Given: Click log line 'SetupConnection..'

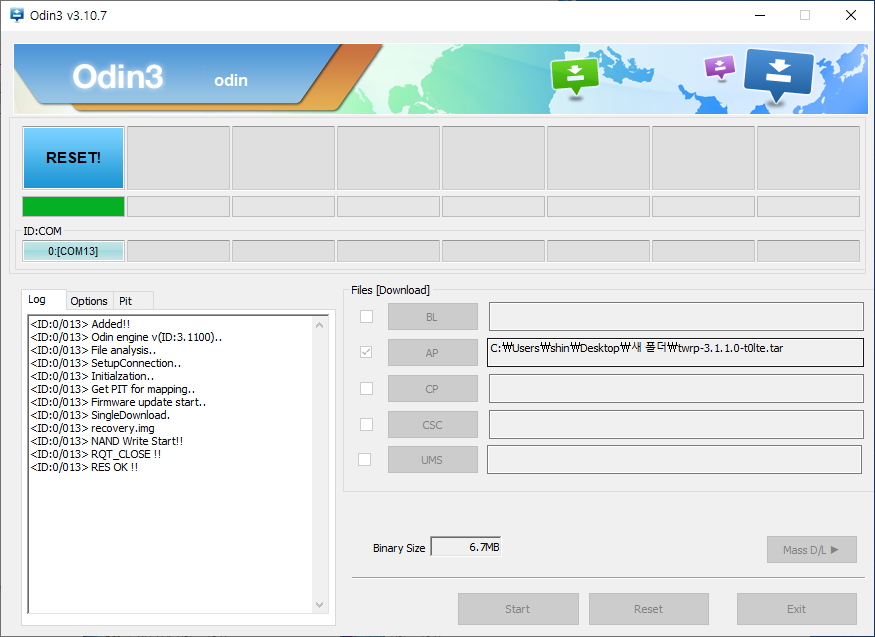Looking at the screenshot, I should point(106,363).
